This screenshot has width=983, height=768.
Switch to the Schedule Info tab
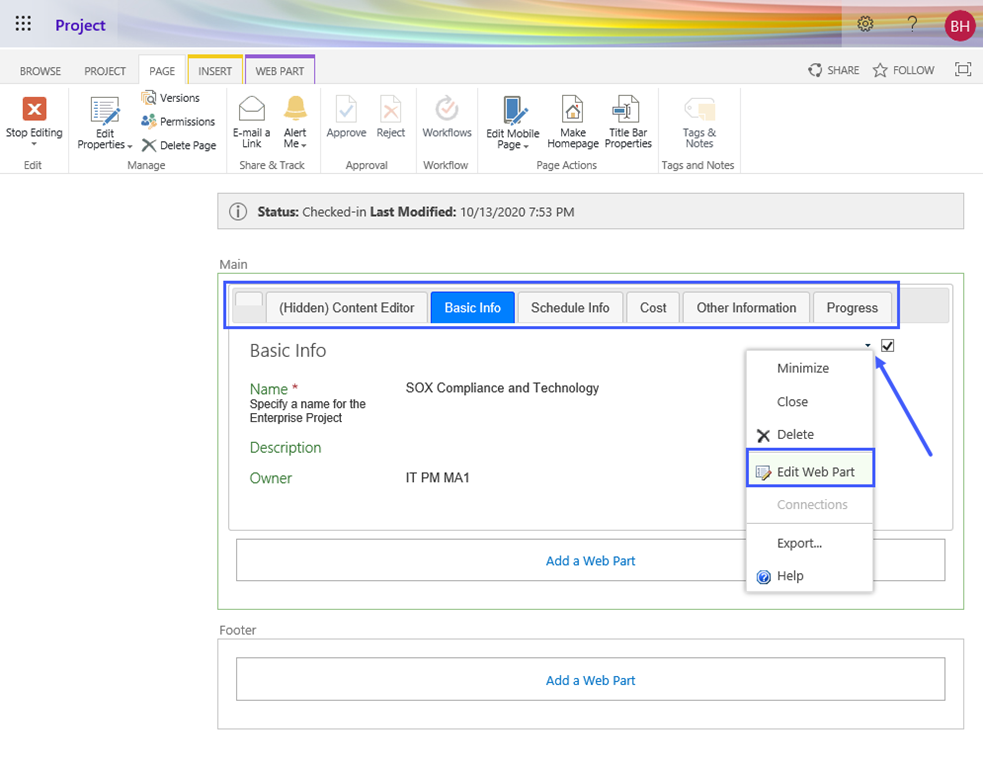point(570,308)
